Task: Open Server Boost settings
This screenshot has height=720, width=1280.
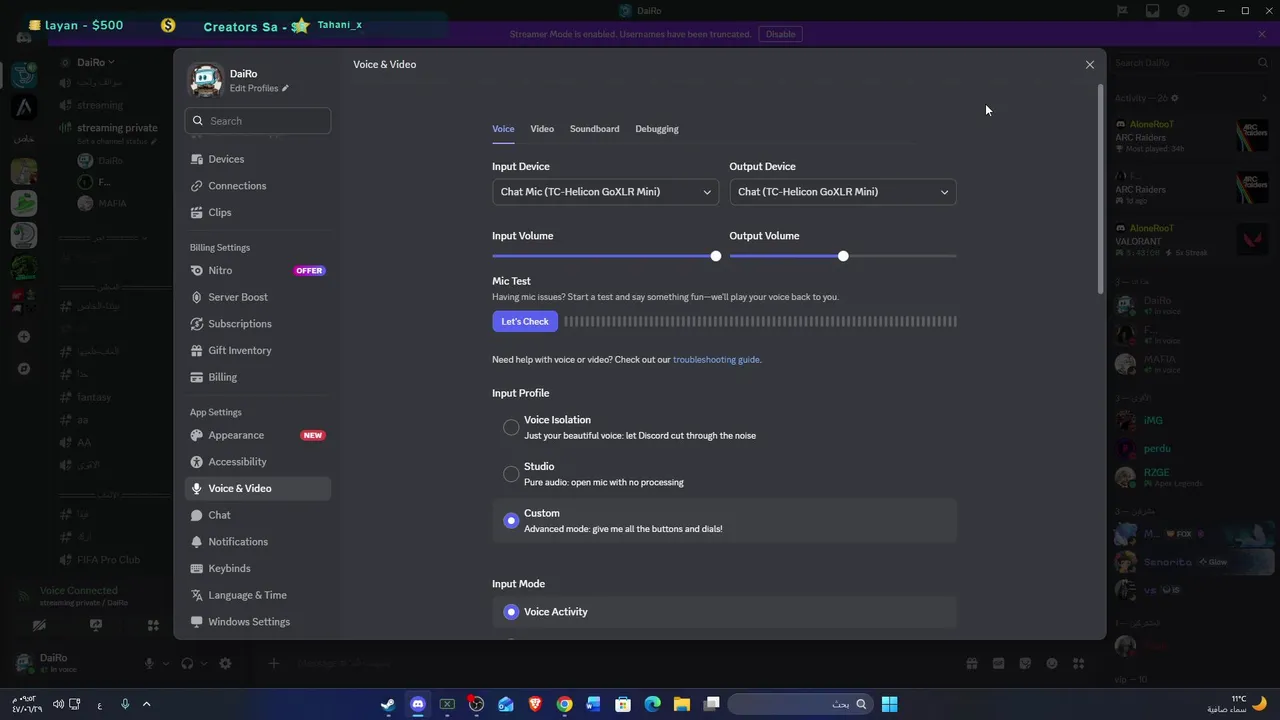Action: [257, 297]
